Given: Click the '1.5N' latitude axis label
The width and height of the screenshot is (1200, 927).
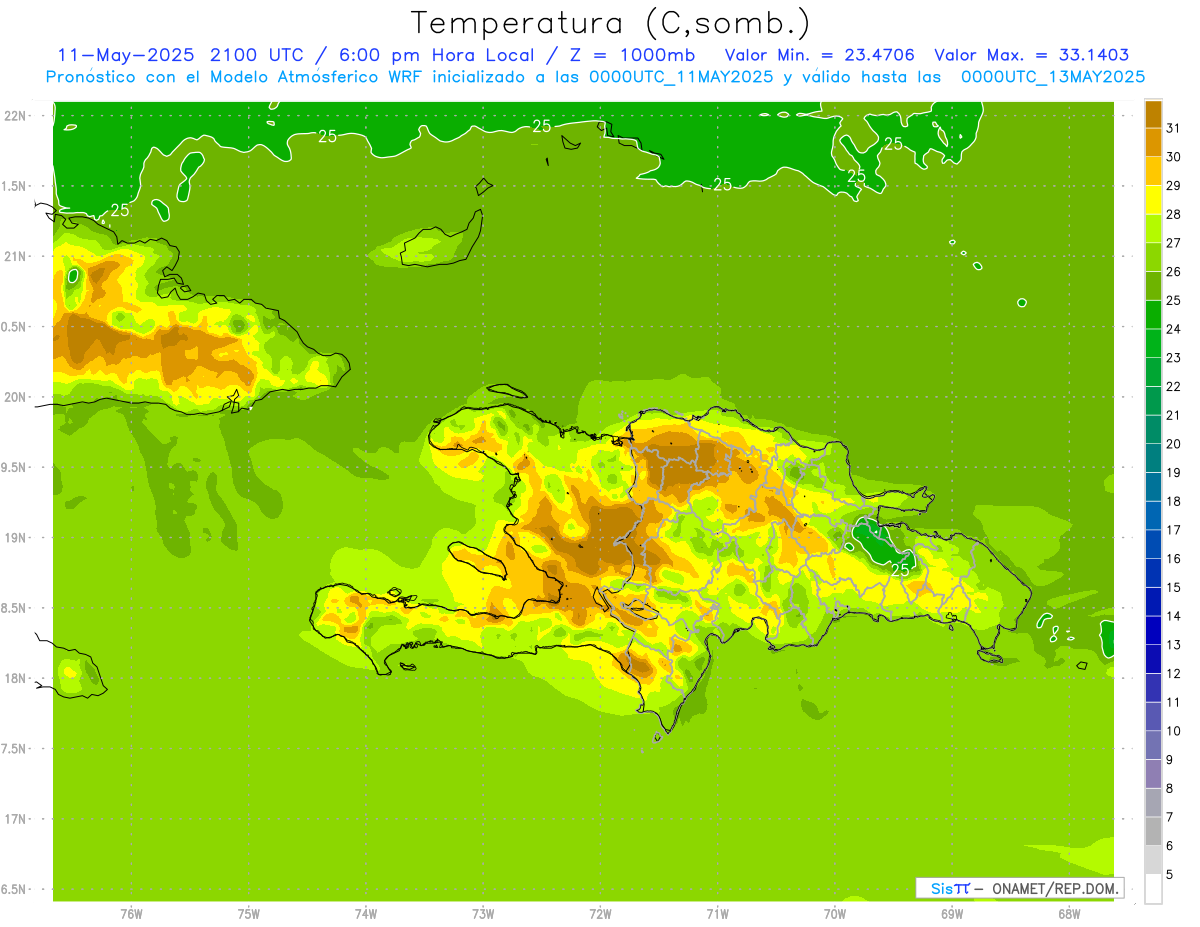Looking at the screenshot, I should (16, 186).
